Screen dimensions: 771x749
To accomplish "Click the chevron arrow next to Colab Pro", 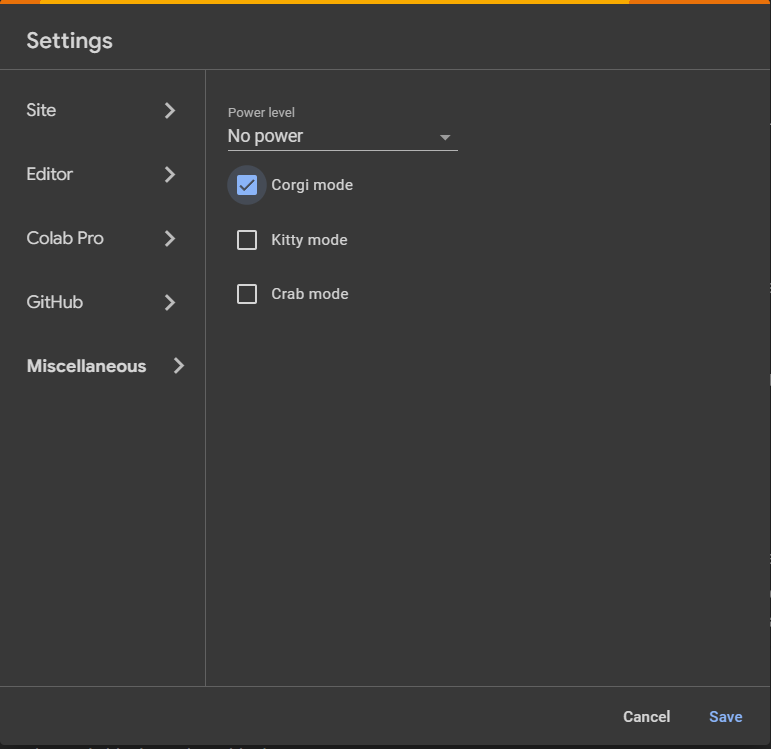I will (170, 239).
